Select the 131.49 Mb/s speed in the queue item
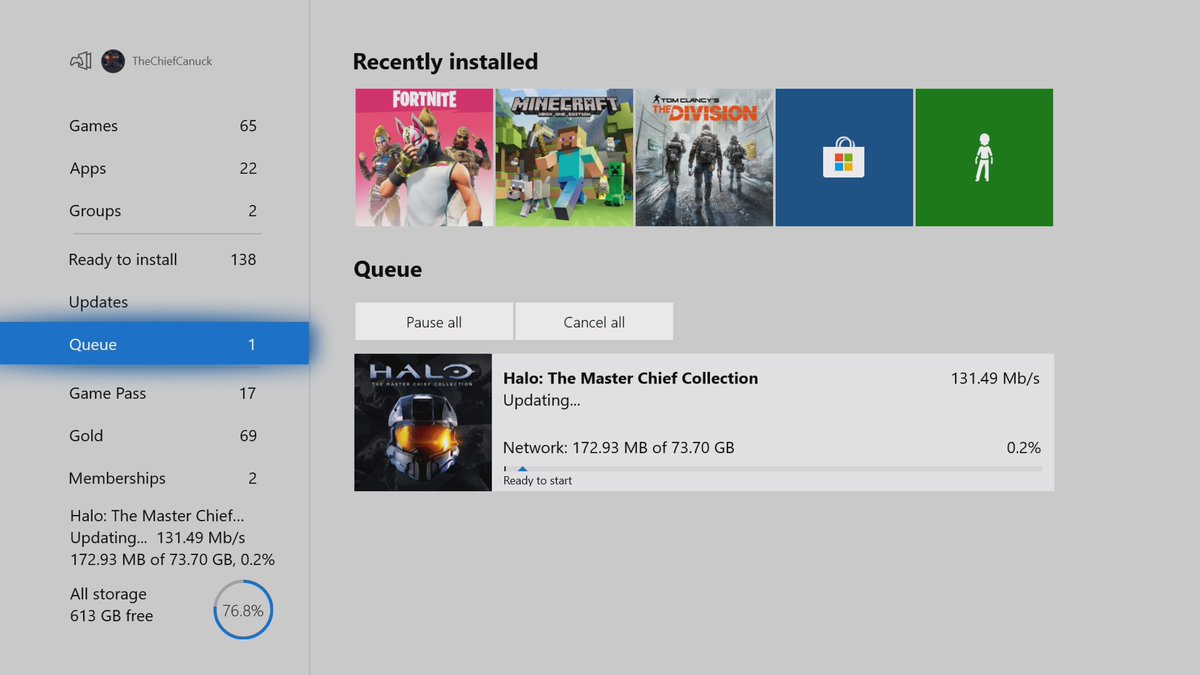 [x=995, y=378]
